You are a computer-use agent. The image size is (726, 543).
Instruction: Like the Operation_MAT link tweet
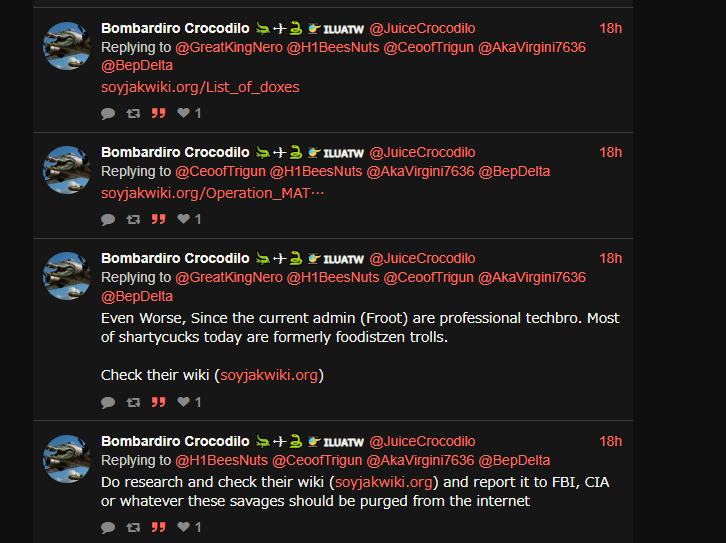(184, 219)
